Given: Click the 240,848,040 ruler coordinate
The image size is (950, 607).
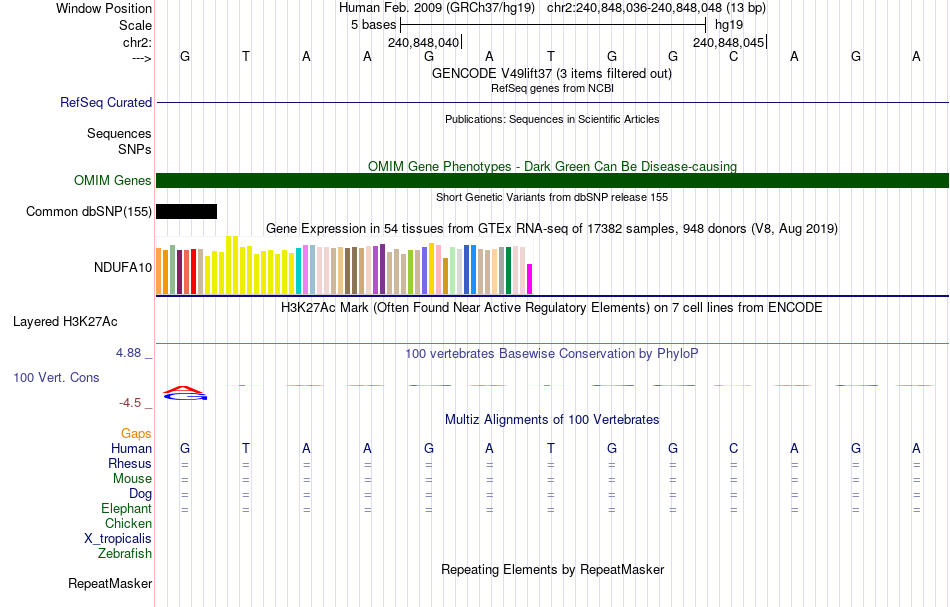Looking at the screenshot, I should (424, 42).
